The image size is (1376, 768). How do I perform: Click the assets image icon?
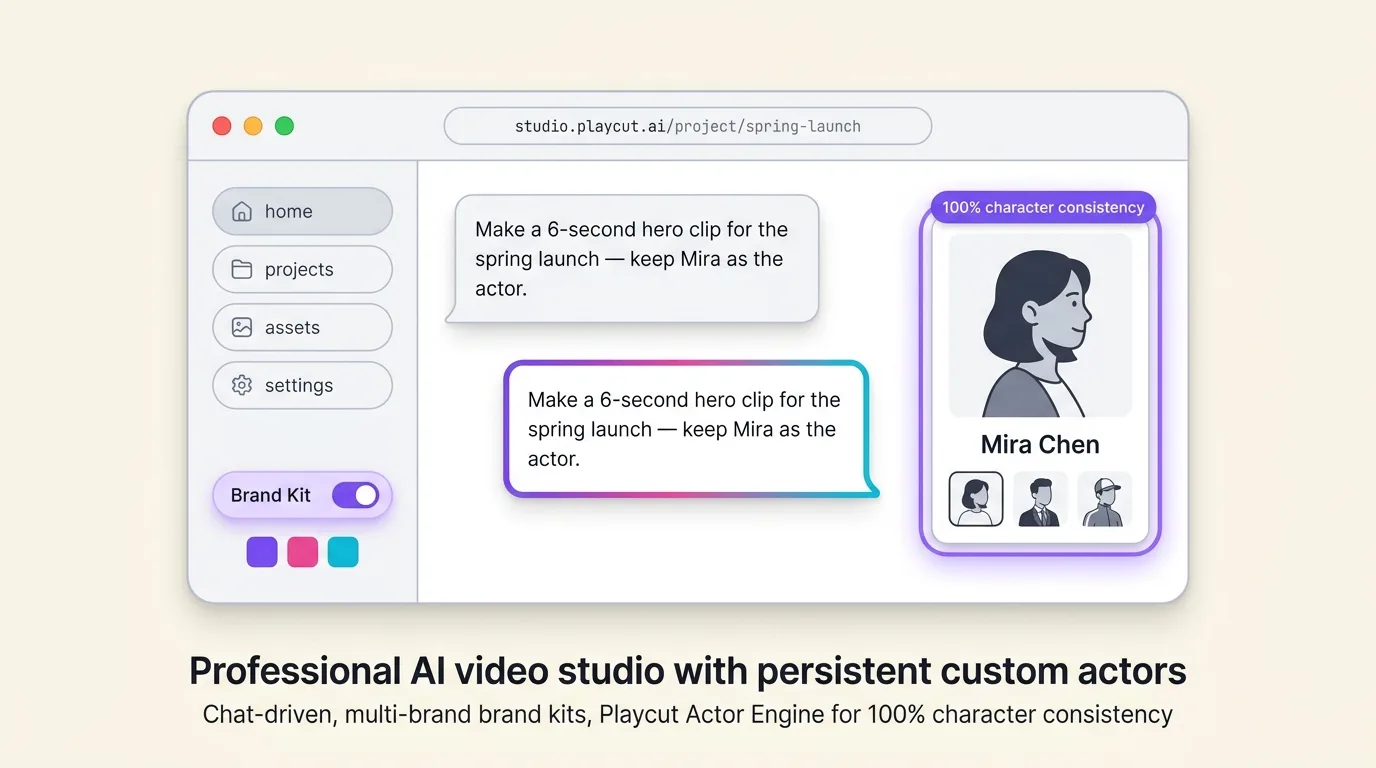(x=241, y=327)
